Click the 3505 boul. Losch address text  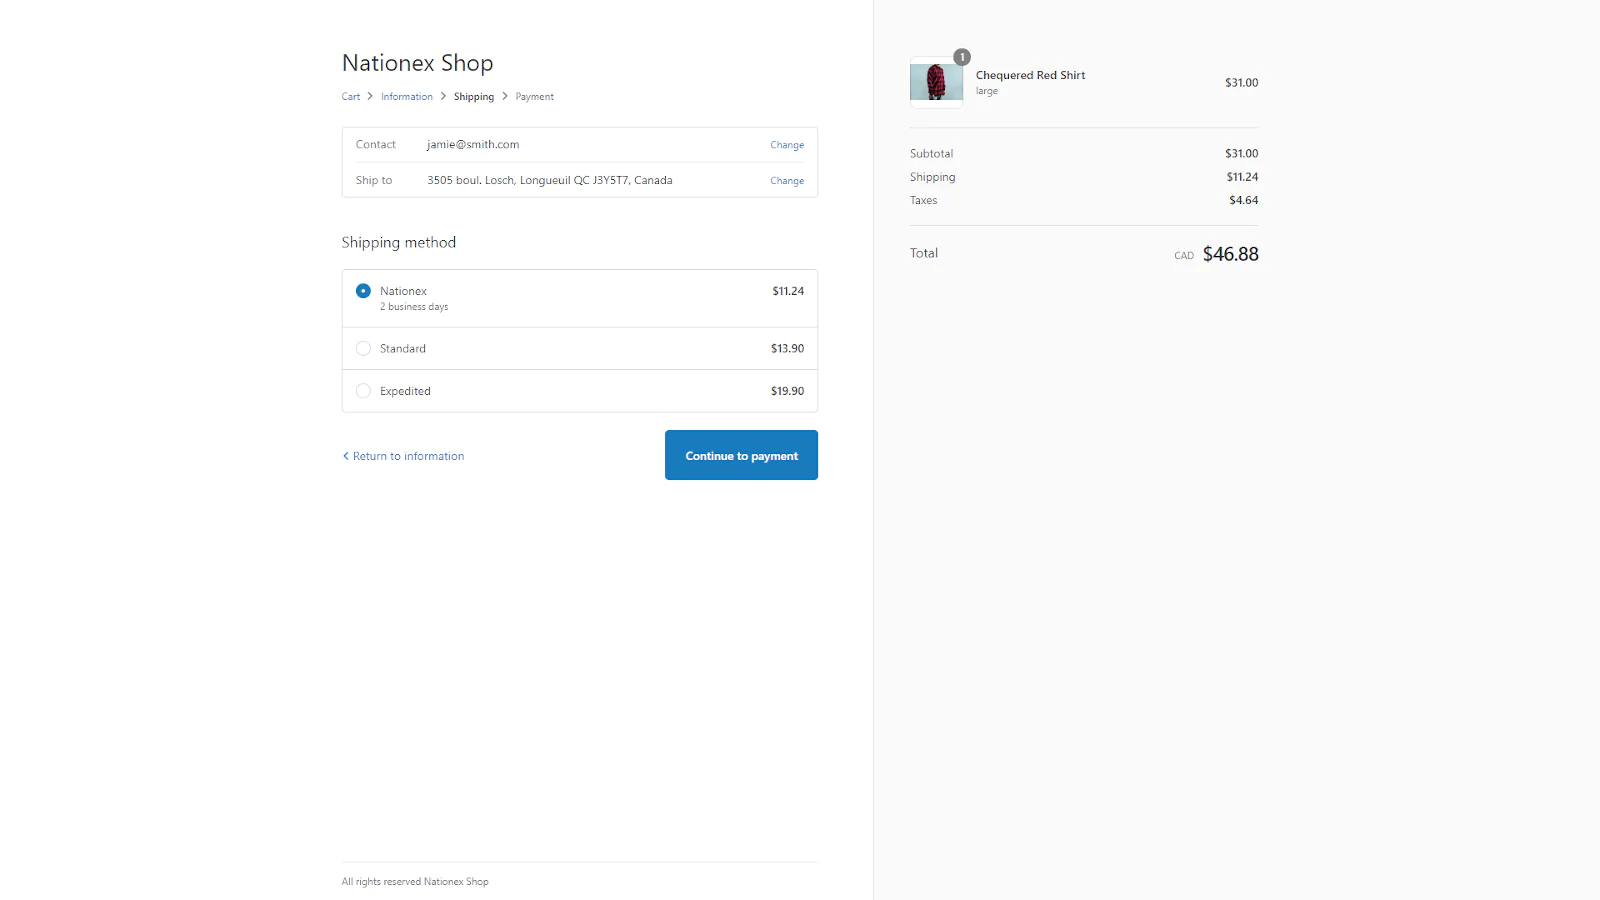[550, 181]
